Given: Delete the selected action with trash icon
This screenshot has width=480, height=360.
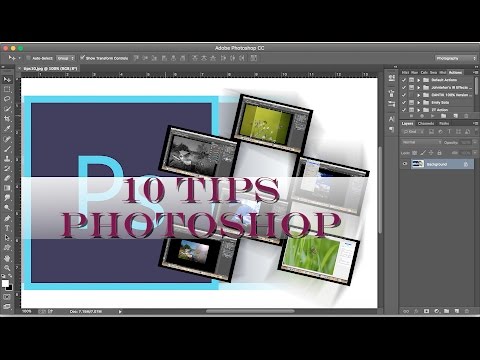Looking at the screenshot, I should [466, 116].
